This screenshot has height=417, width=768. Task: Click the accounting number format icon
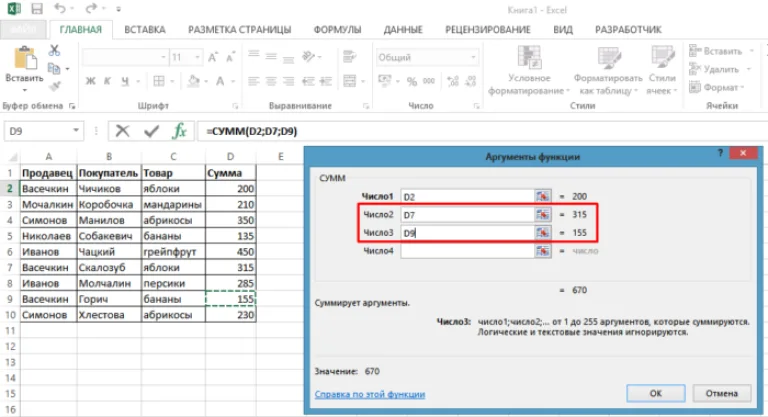click(385, 80)
